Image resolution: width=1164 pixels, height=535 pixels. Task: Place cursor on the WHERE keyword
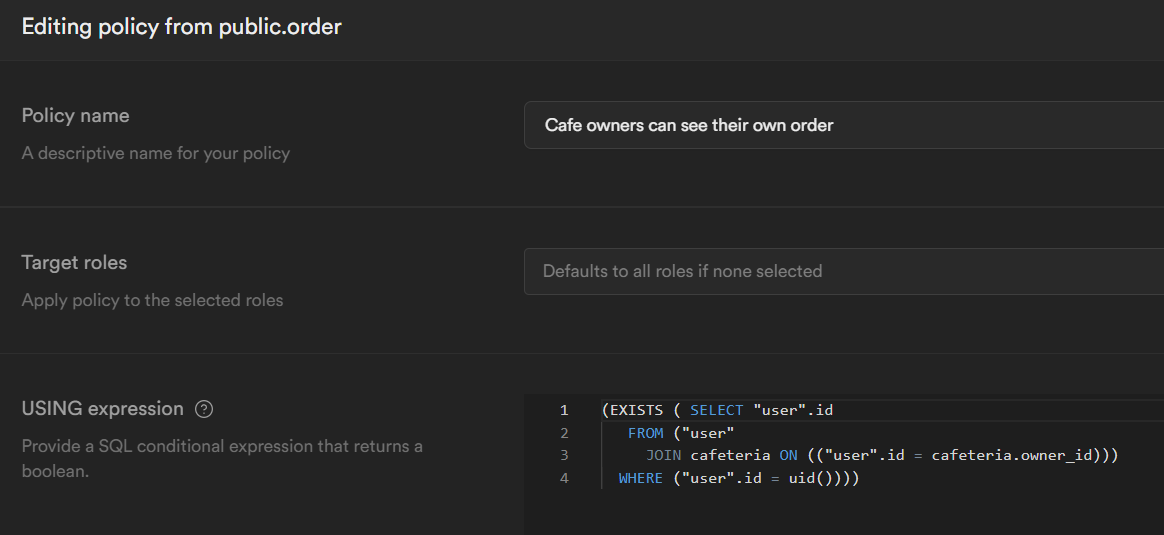tap(640, 478)
